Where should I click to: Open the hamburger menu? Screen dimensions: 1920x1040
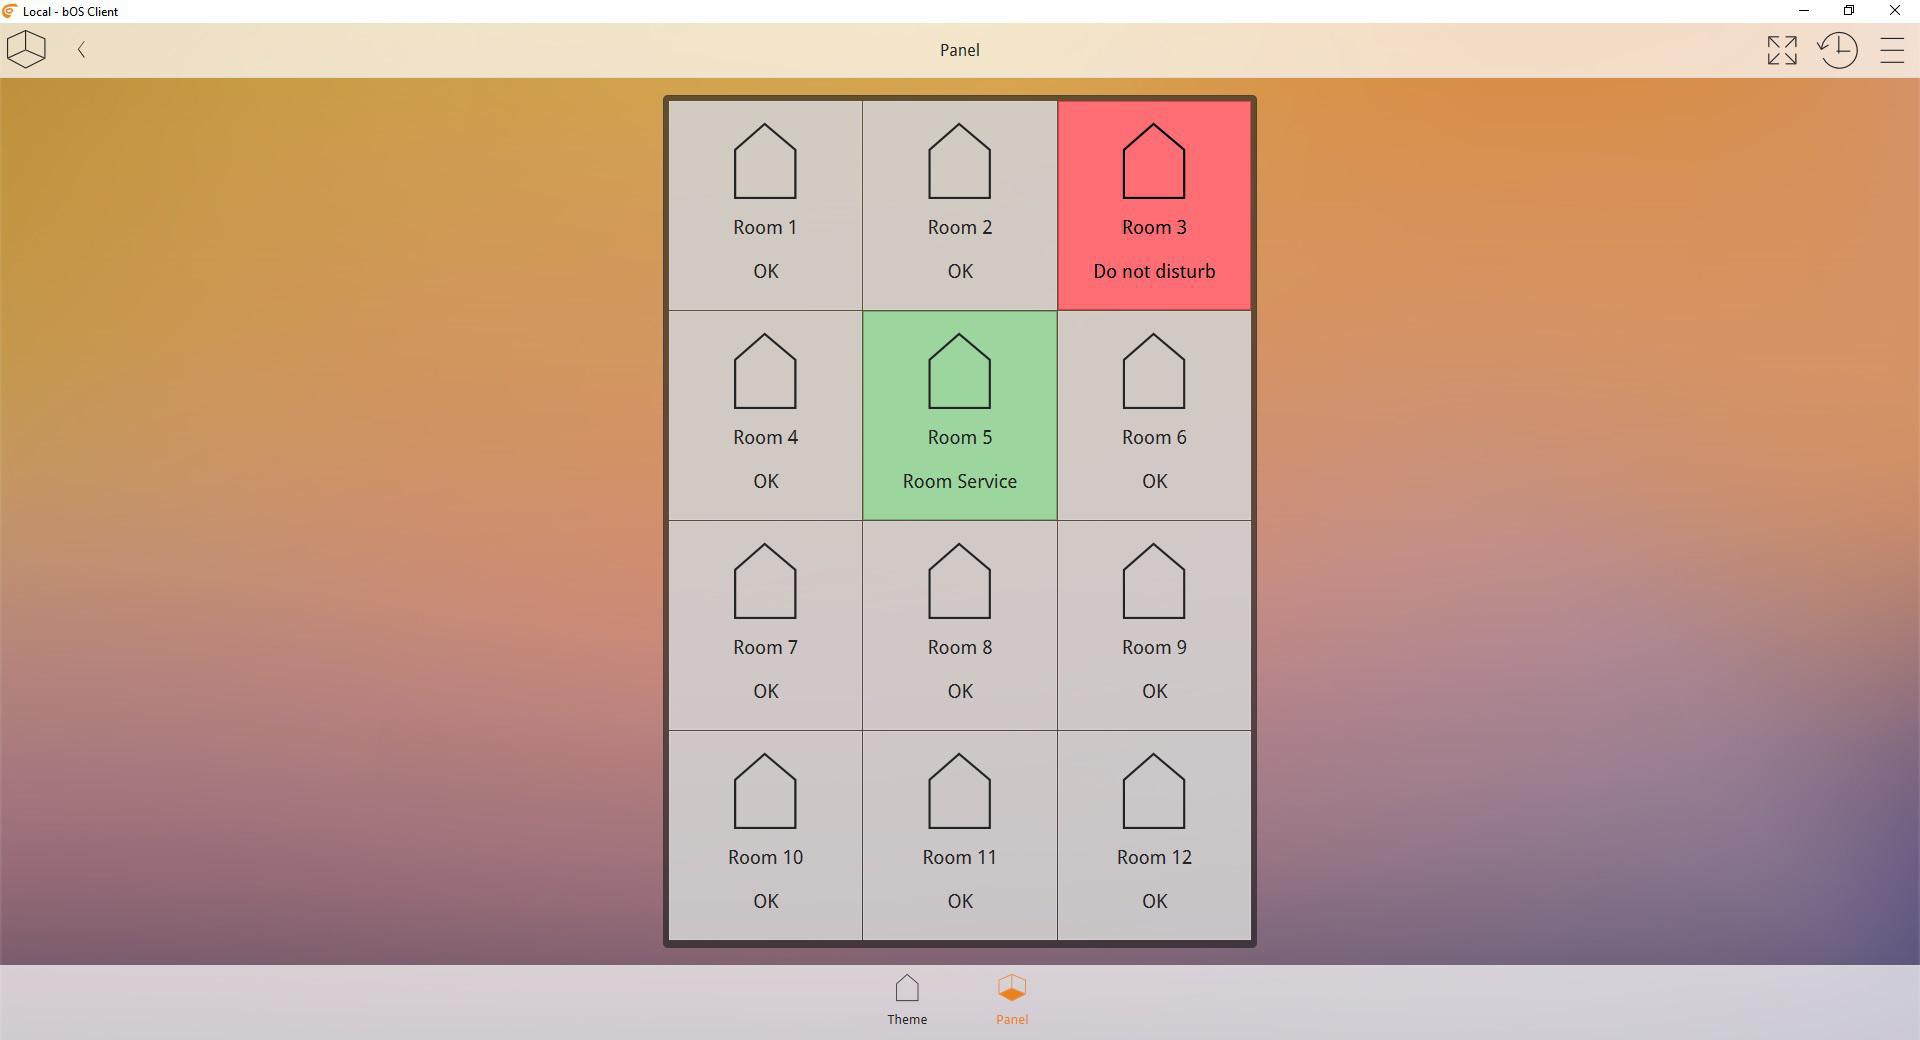pos(1891,50)
